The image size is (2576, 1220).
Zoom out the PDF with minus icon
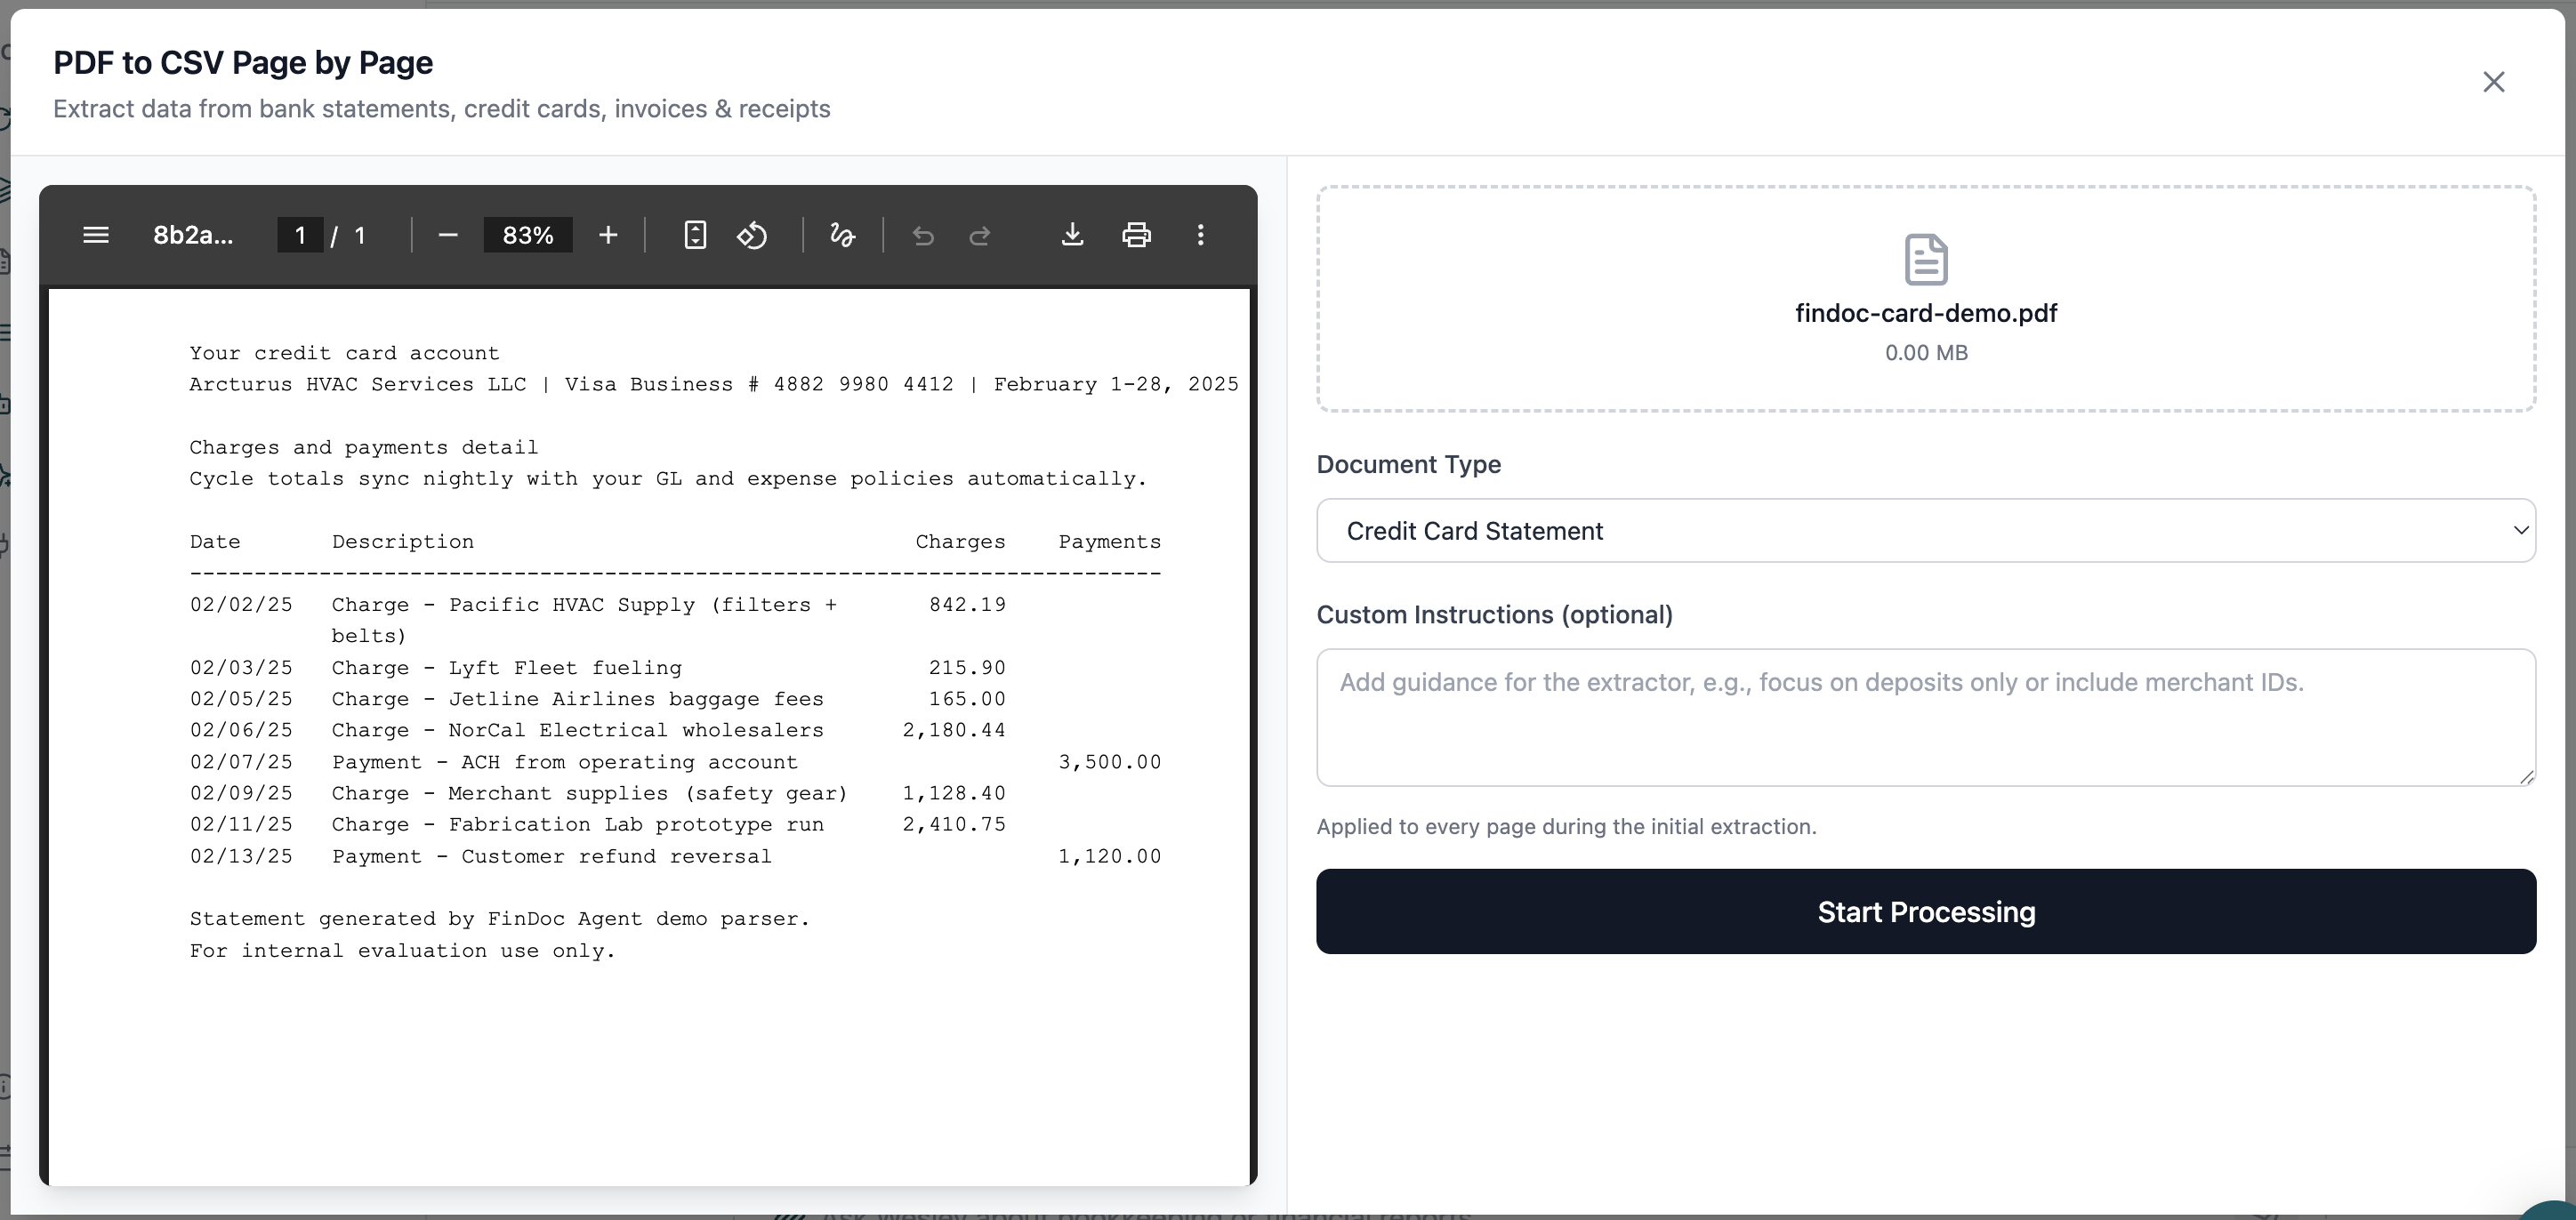448,235
